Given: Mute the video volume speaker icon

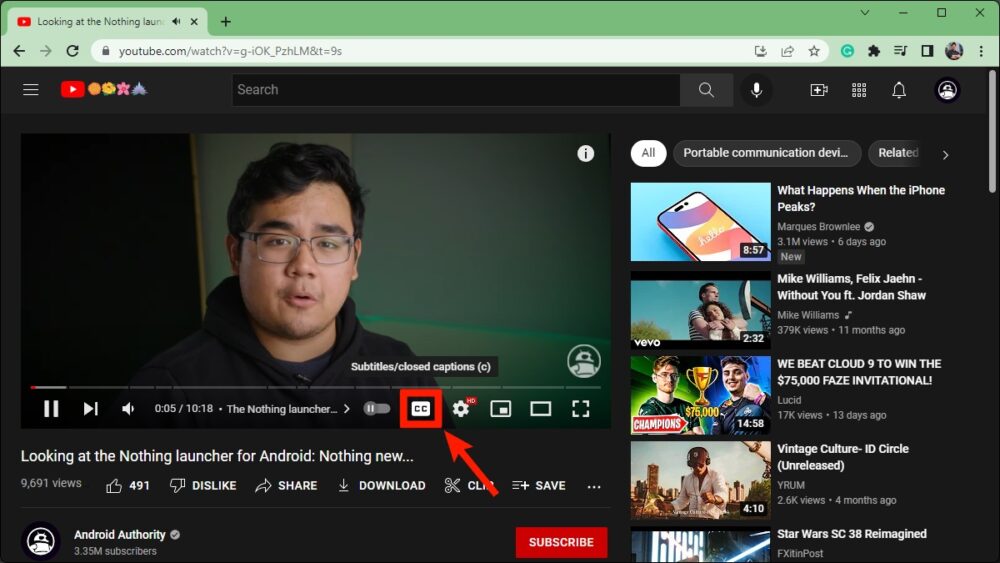Looking at the screenshot, I should (128, 409).
